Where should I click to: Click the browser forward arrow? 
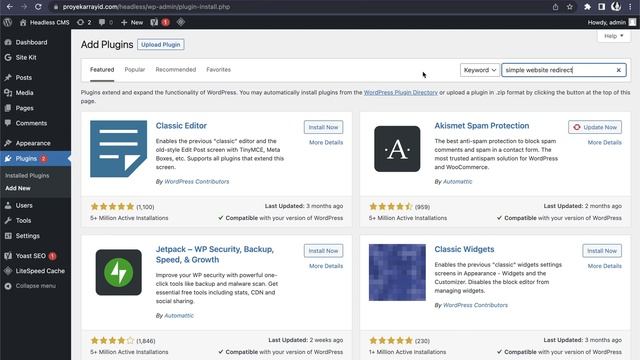[24, 7]
